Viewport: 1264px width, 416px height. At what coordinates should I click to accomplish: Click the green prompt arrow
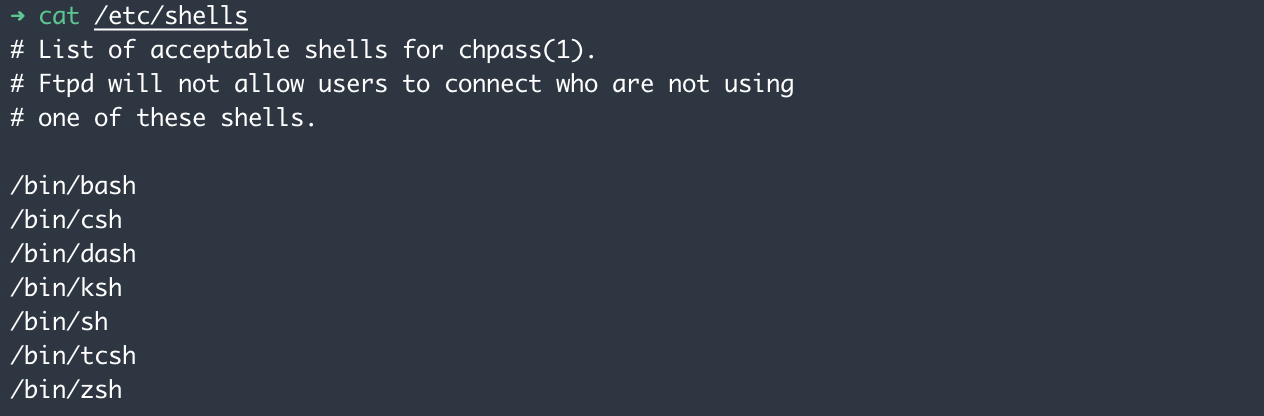(17, 16)
